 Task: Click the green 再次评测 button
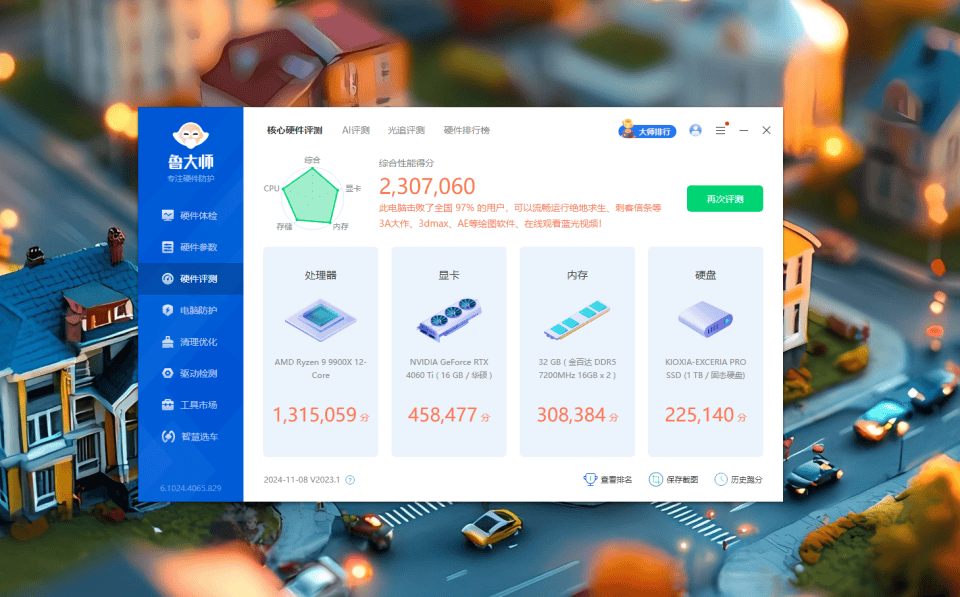725,199
